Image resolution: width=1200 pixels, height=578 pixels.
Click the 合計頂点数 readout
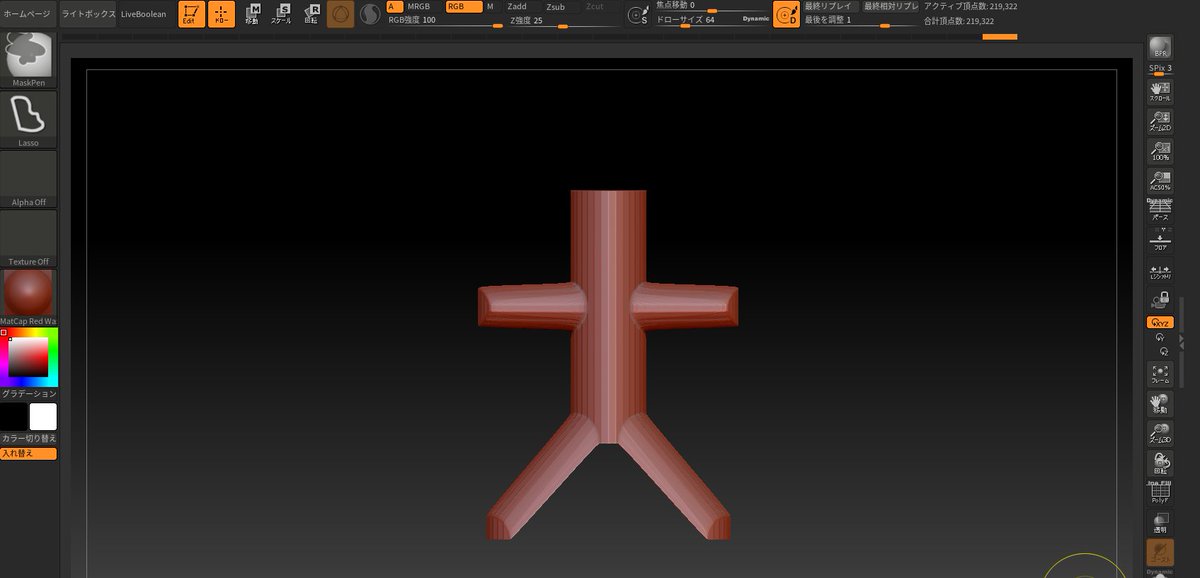click(959, 20)
